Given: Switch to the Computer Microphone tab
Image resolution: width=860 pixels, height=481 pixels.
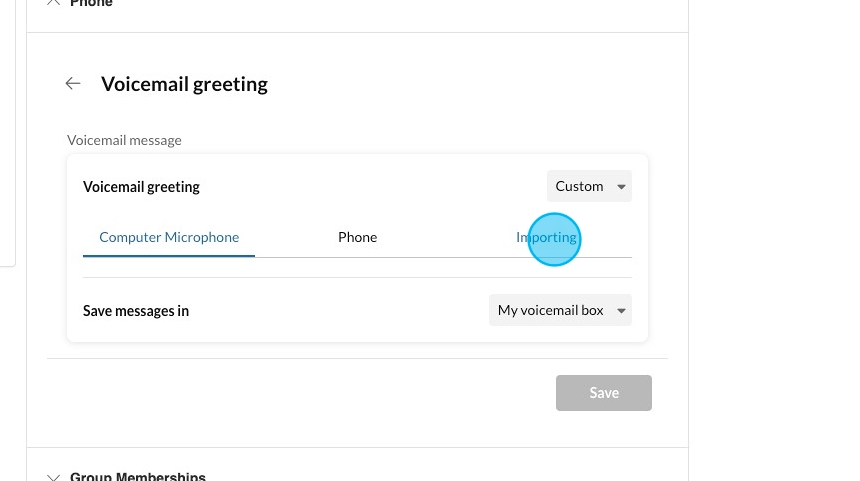Looking at the screenshot, I should pyautogui.click(x=169, y=237).
